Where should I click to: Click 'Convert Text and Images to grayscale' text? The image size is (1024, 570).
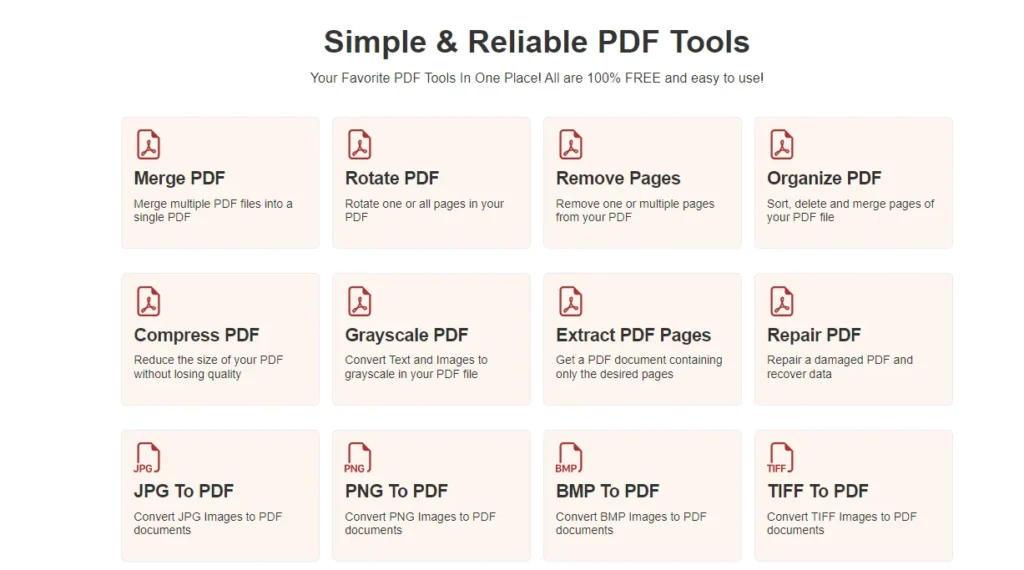pos(416,367)
